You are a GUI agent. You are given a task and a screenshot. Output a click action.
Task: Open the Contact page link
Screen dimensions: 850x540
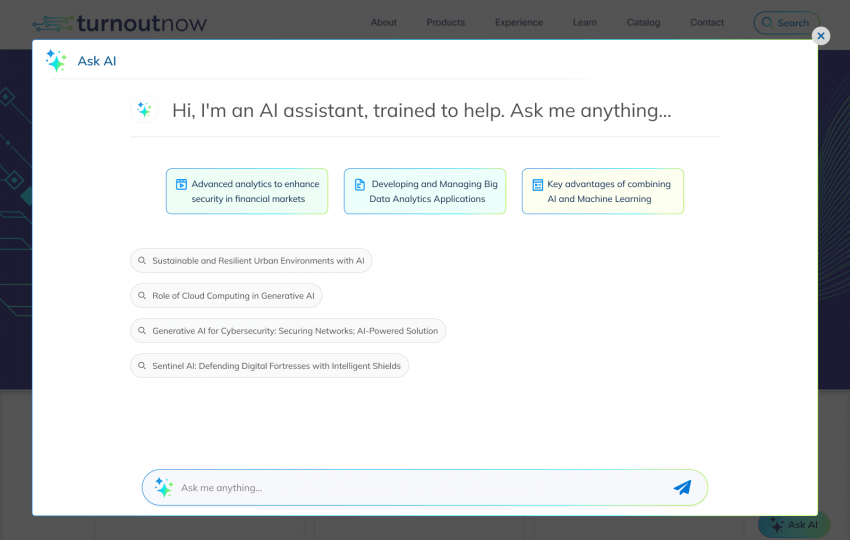(x=707, y=22)
